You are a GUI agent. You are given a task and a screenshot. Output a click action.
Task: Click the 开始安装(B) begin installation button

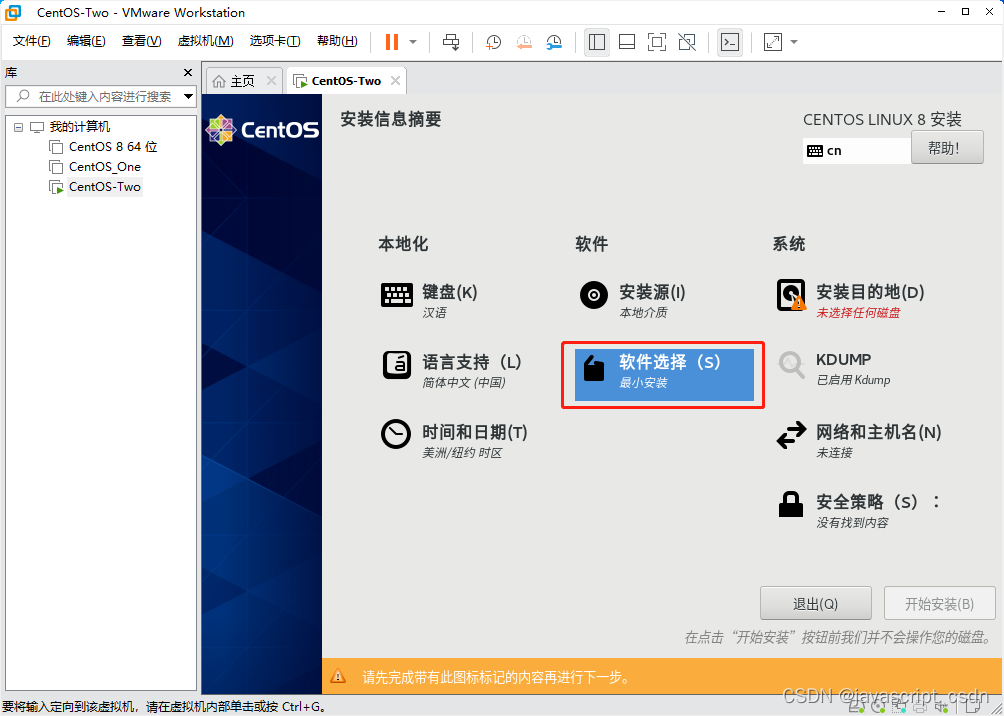coord(939,604)
